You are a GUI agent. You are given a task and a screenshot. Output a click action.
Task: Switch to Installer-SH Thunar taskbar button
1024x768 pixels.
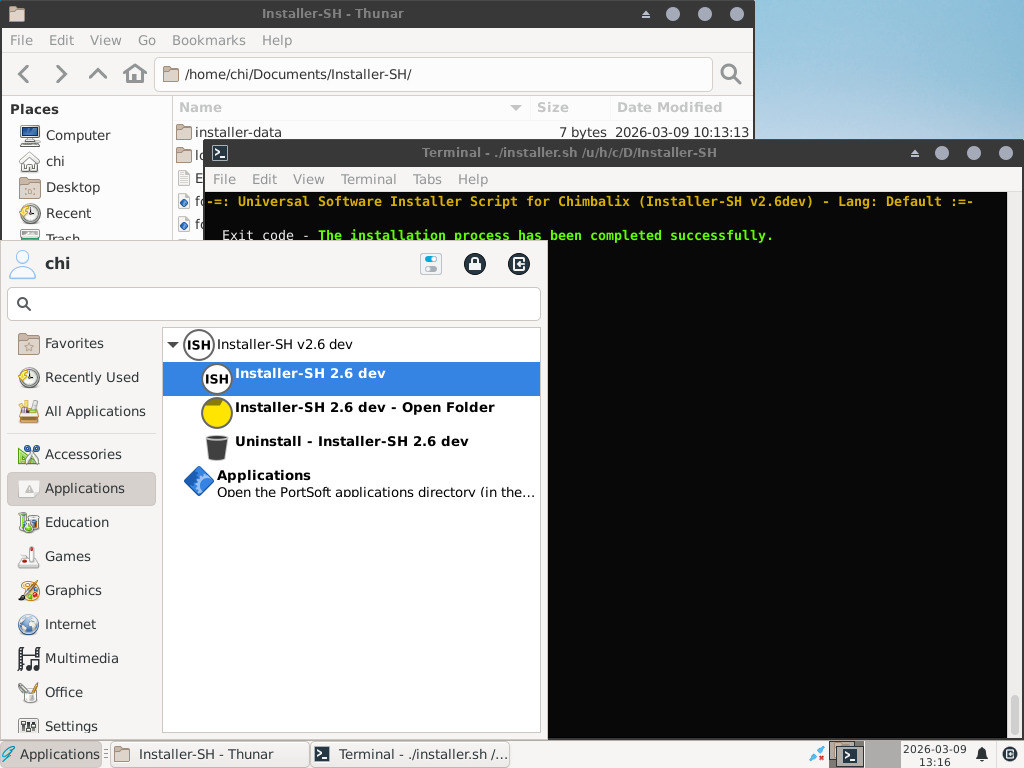pos(206,754)
